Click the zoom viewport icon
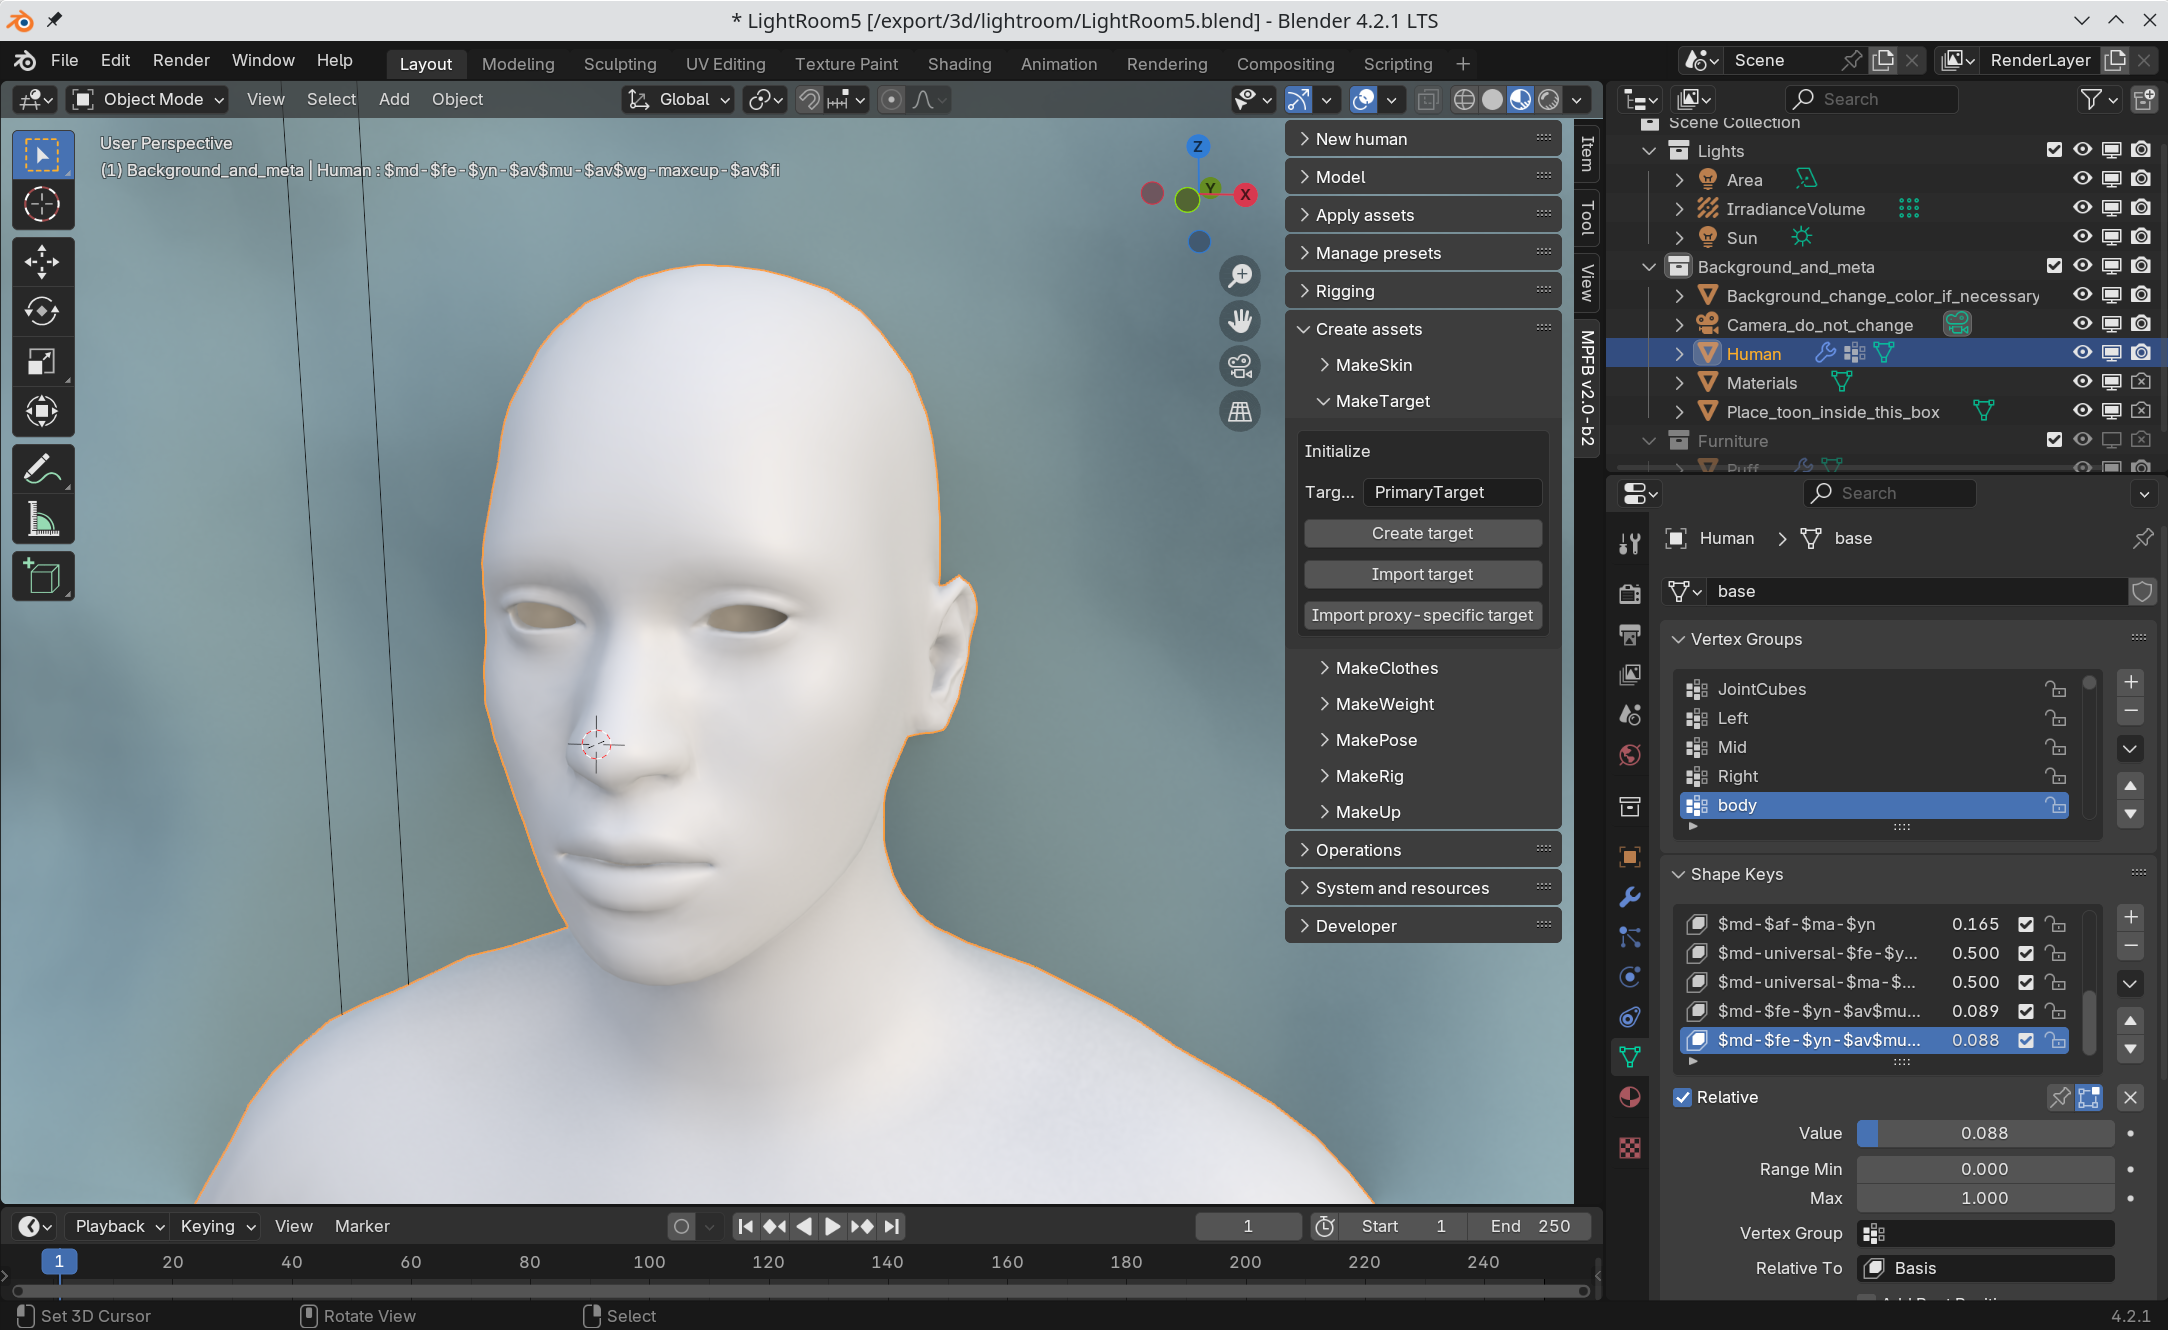This screenshot has width=2168, height=1330. (1240, 275)
